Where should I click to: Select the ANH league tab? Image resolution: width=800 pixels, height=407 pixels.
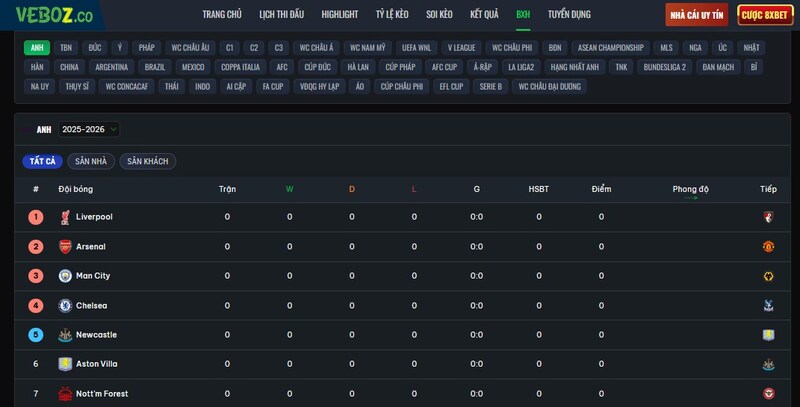coord(37,47)
